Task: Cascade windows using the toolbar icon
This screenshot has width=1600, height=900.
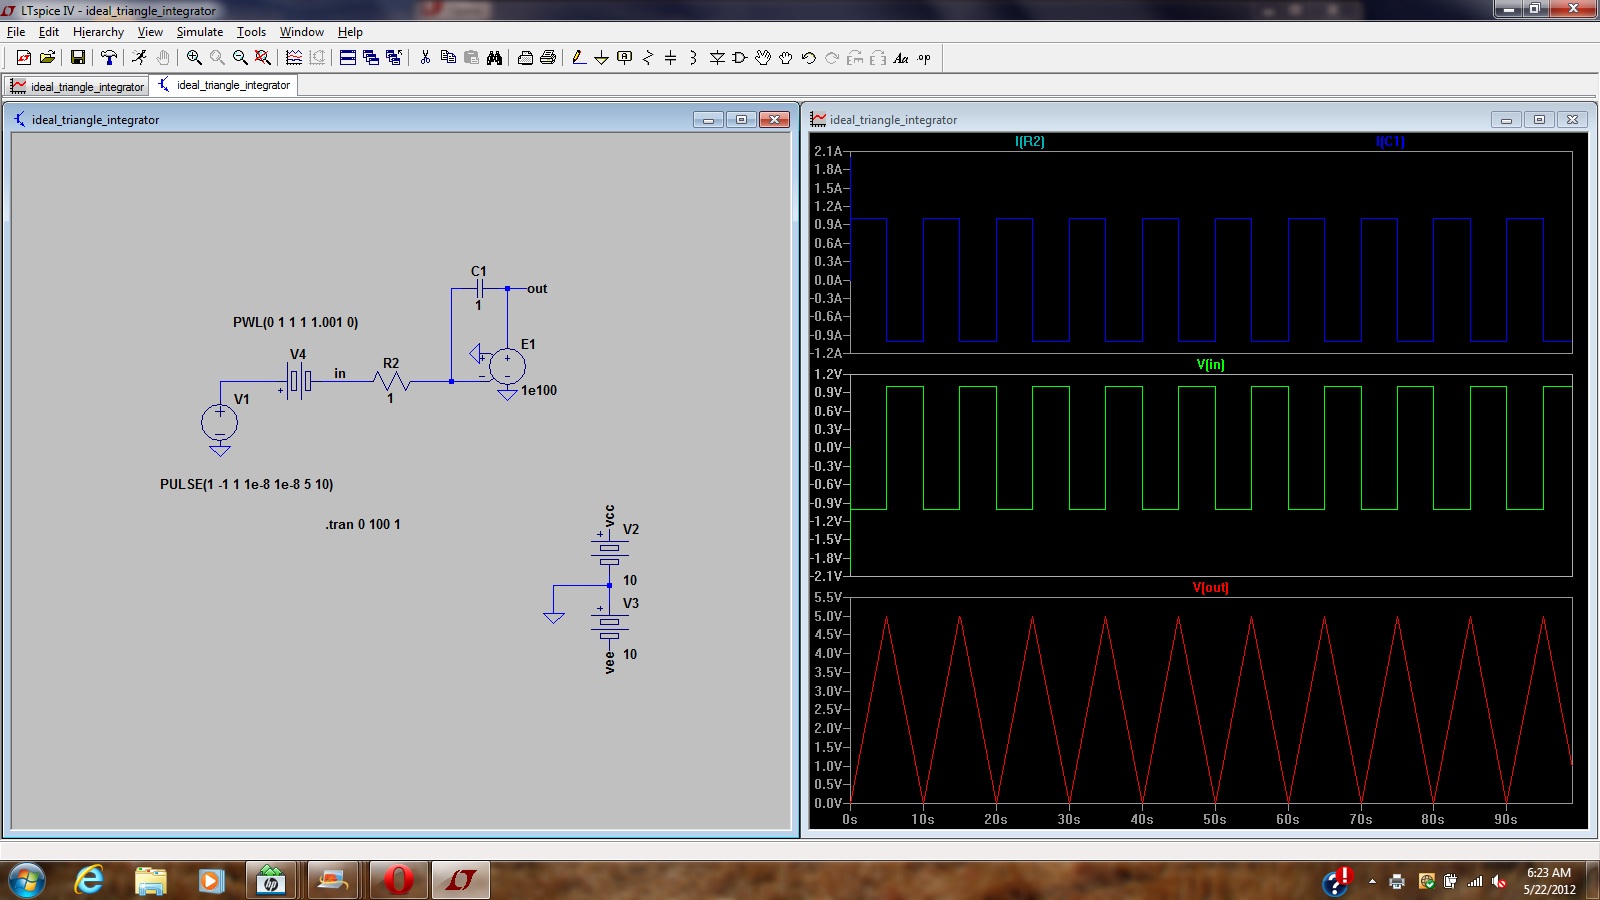Action: pyautogui.click(x=371, y=58)
